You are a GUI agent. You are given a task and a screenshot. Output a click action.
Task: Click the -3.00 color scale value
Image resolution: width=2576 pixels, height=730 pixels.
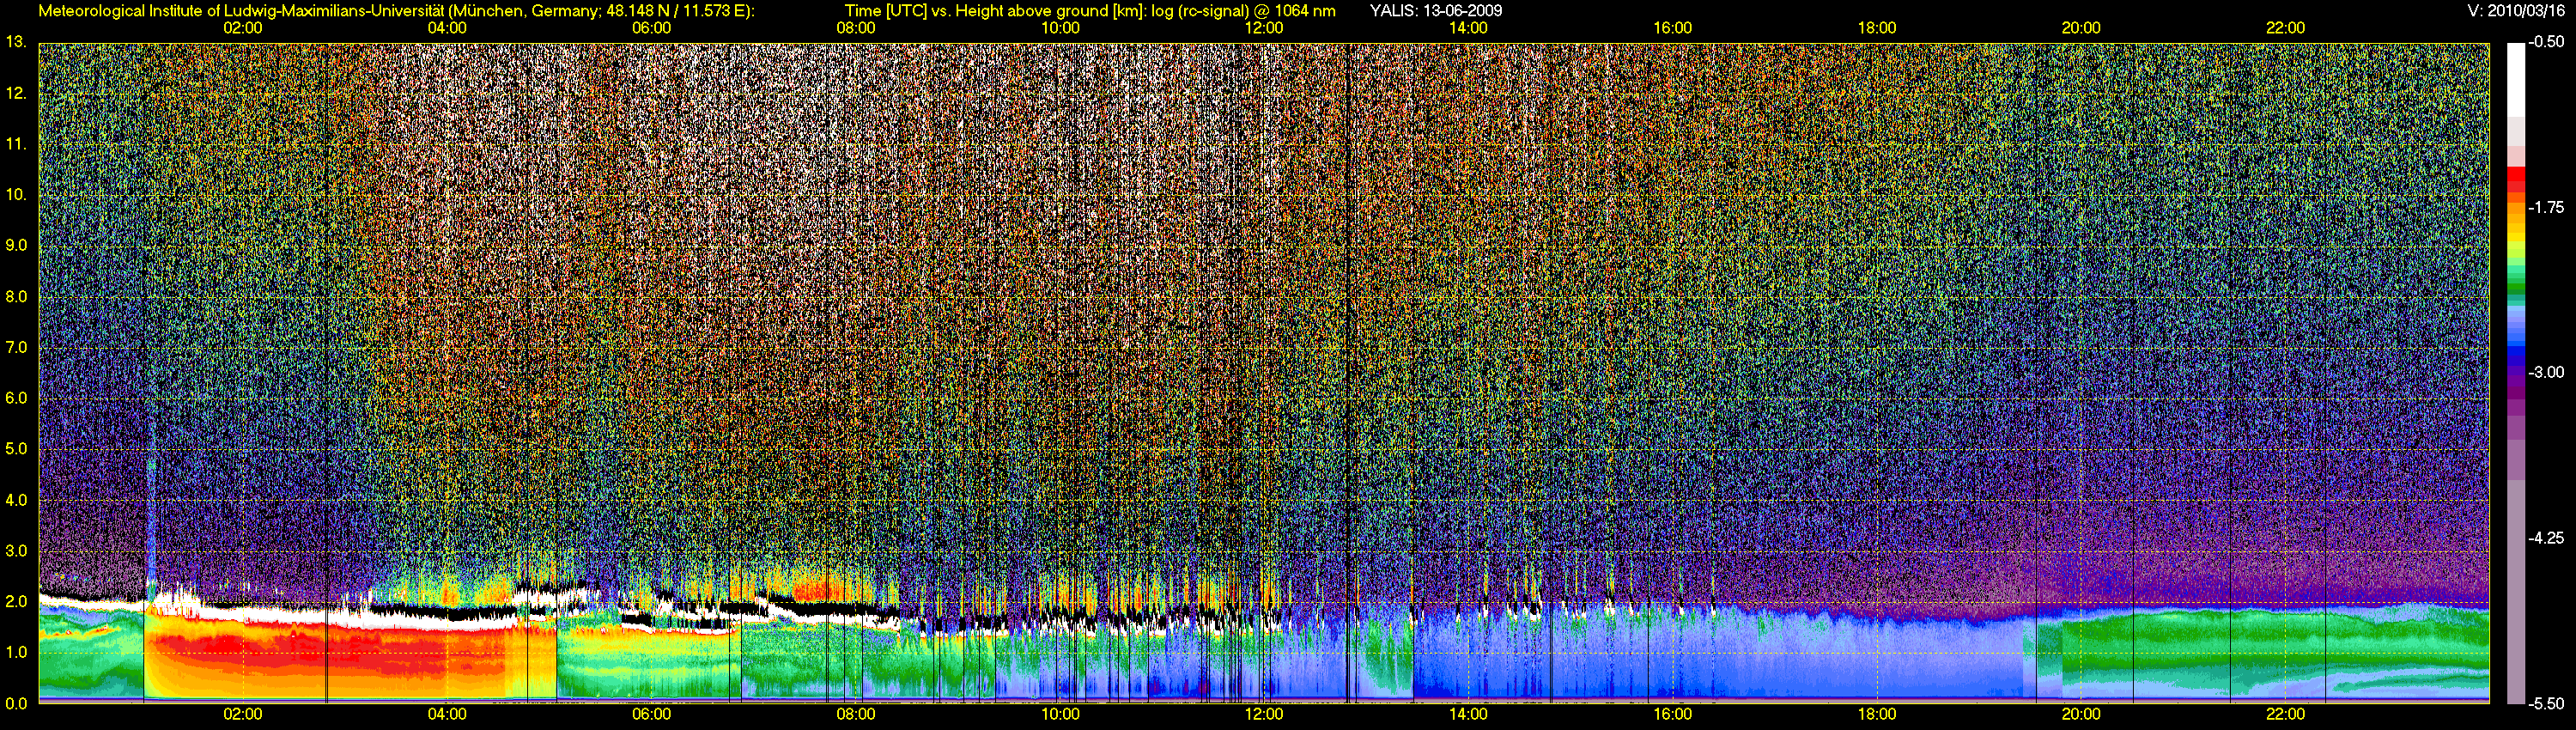(2547, 373)
